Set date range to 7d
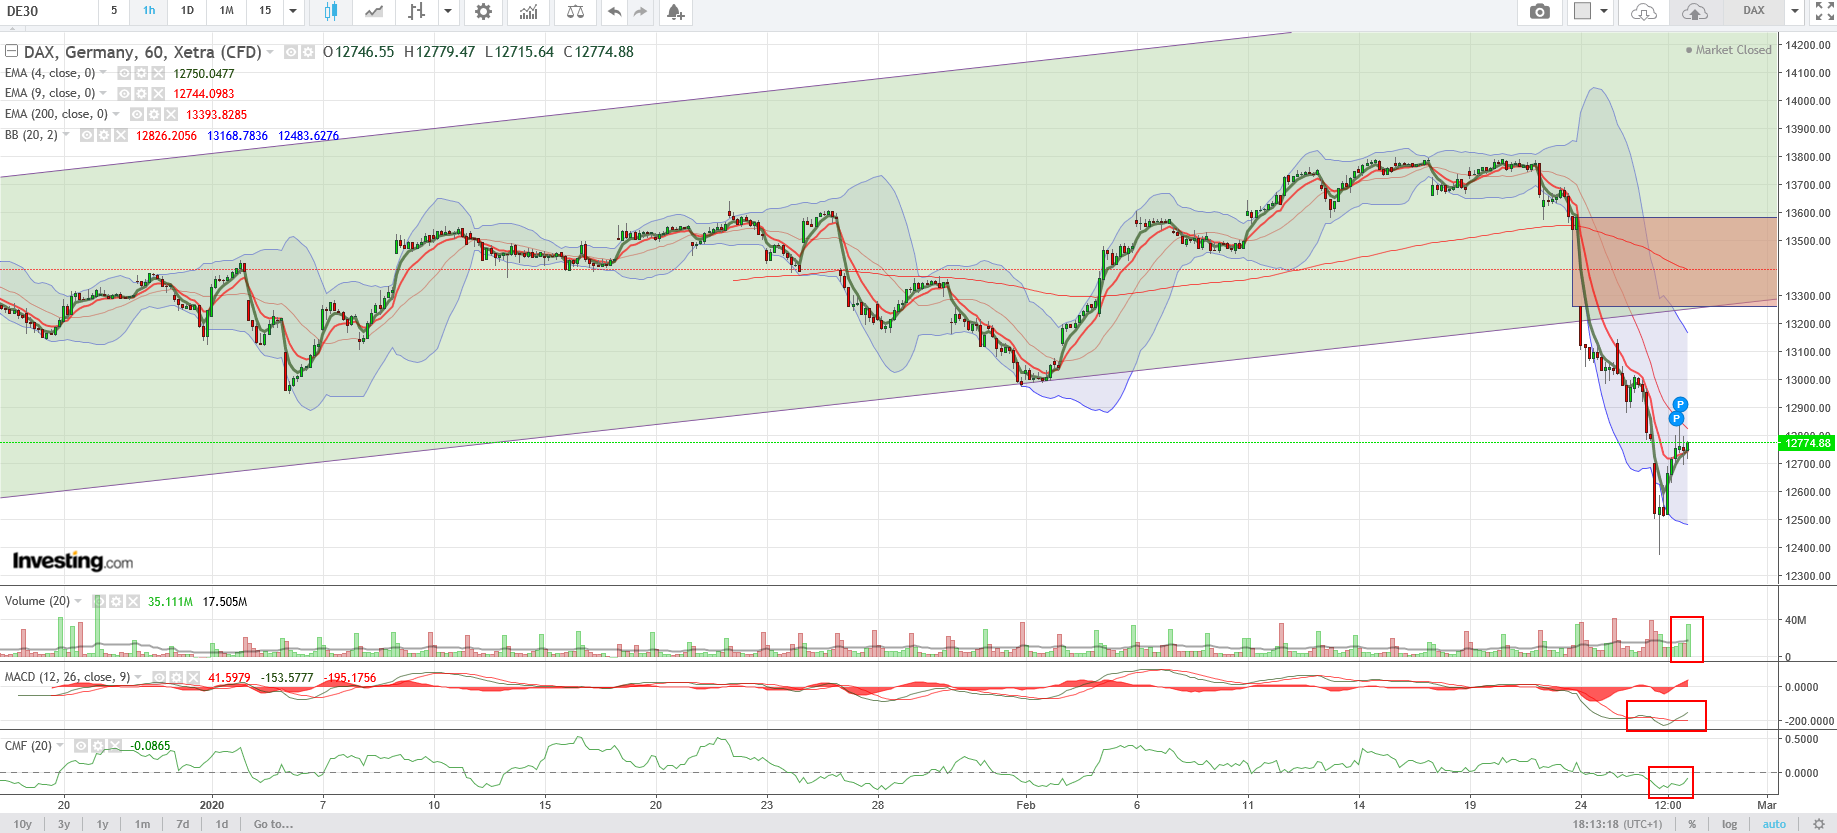The width and height of the screenshot is (1837, 833). pos(183,824)
